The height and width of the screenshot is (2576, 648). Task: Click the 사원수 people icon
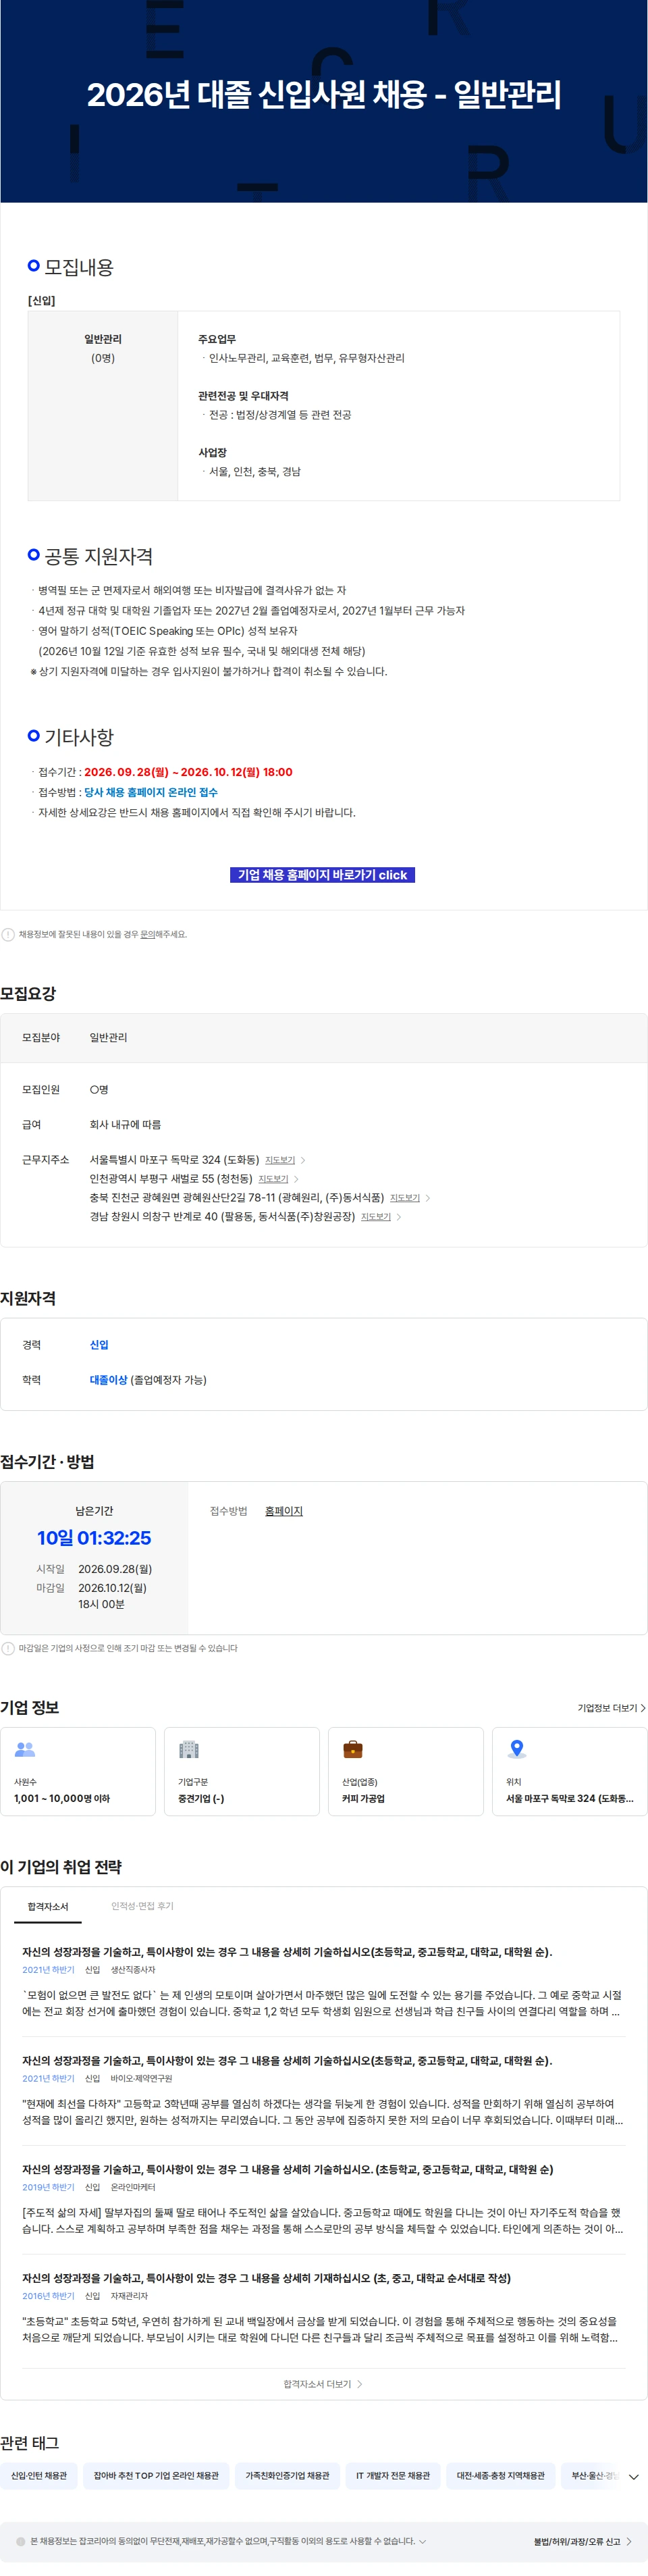click(x=25, y=1749)
